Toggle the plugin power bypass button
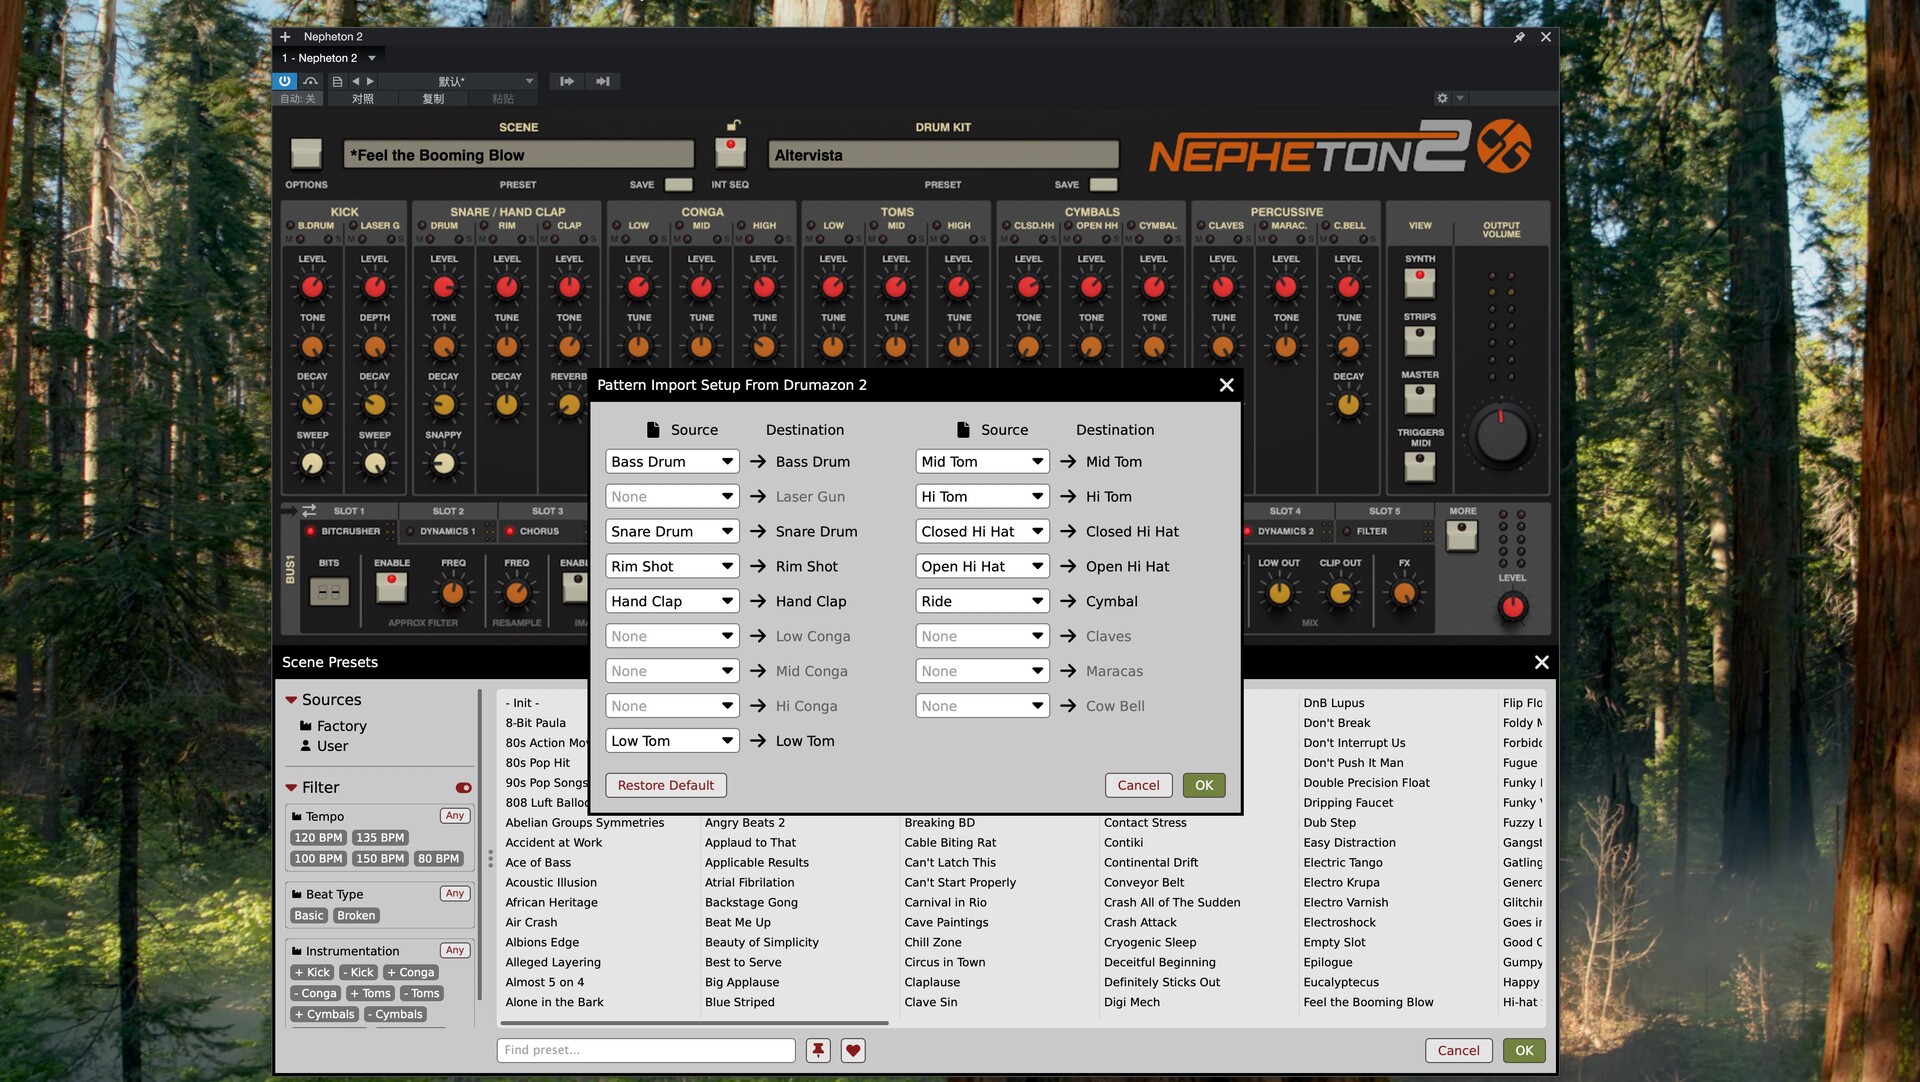1920x1082 pixels. coord(285,81)
